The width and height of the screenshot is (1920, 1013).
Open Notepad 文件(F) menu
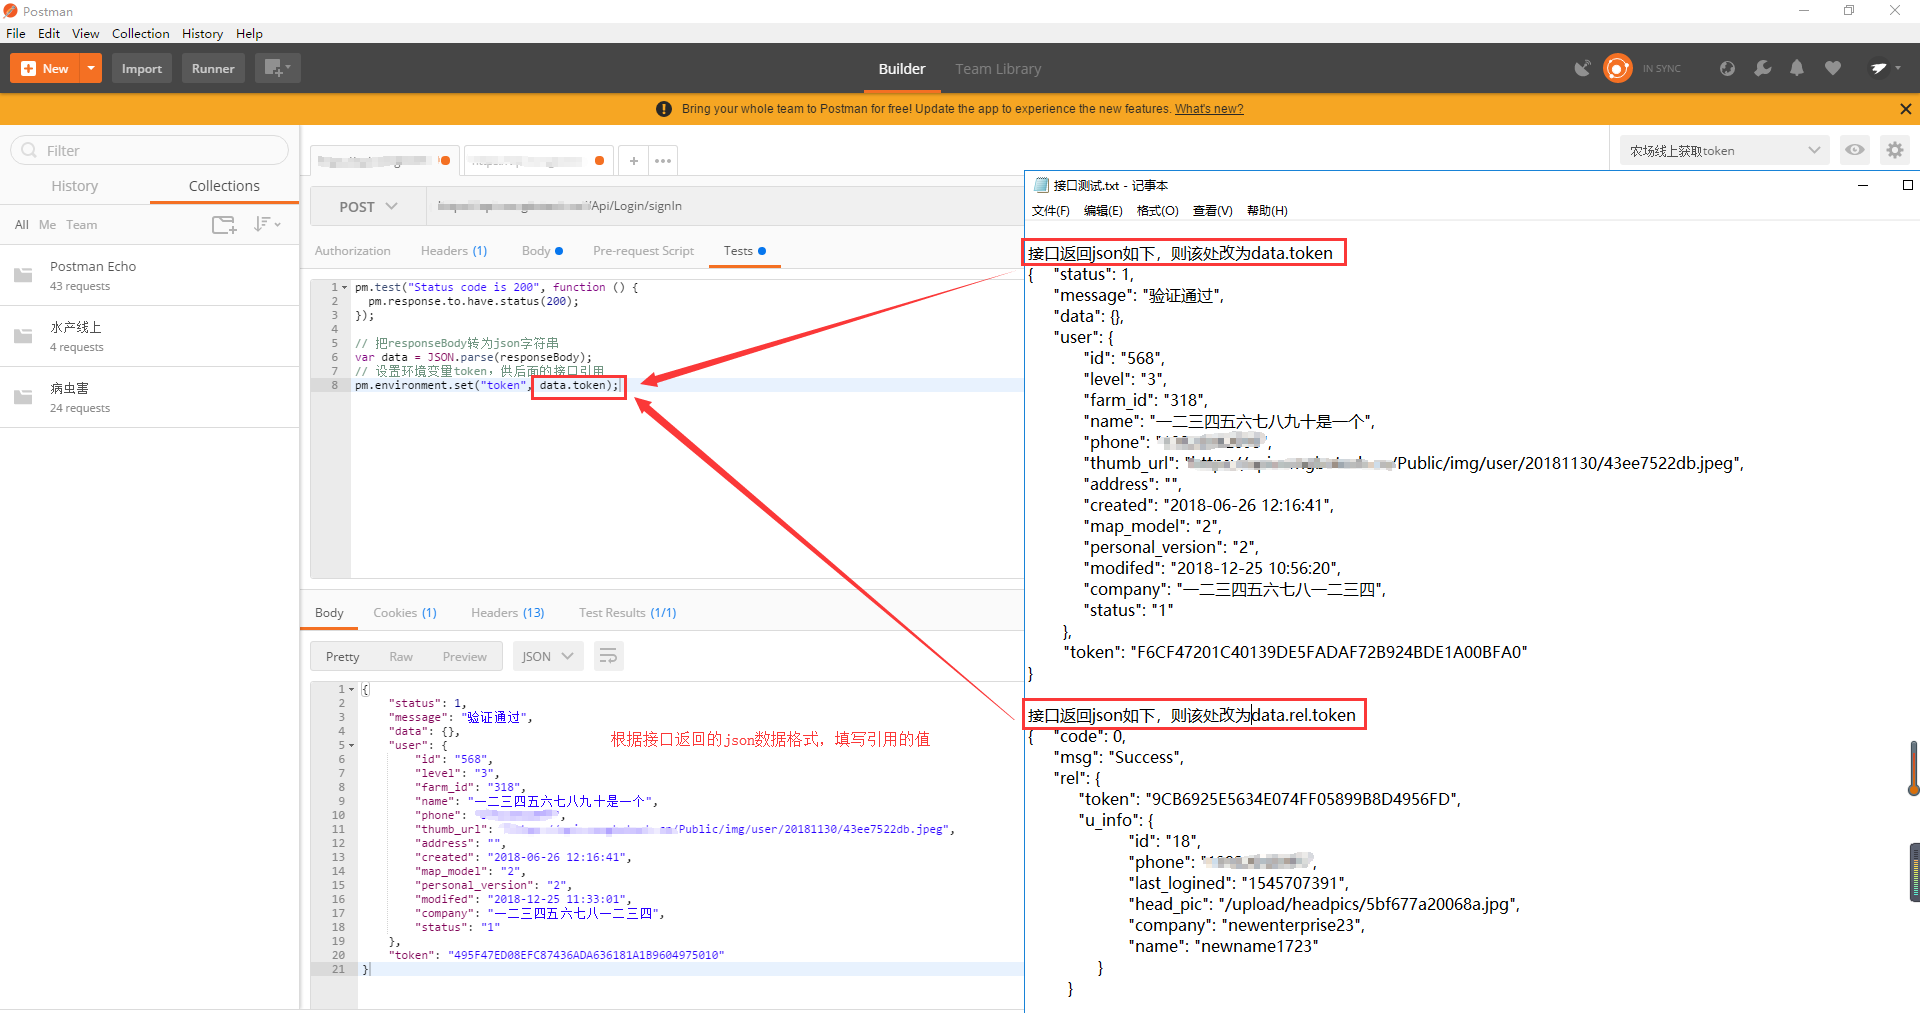click(x=1051, y=211)
